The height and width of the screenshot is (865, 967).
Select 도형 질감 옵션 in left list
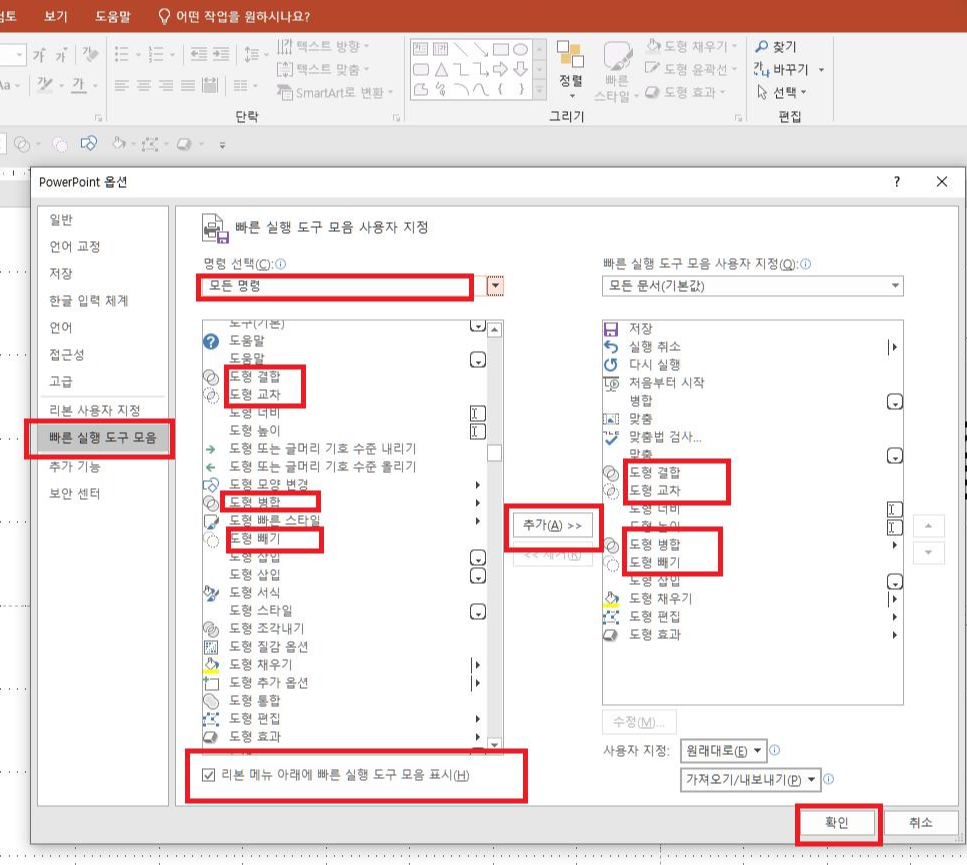point(344,646)
